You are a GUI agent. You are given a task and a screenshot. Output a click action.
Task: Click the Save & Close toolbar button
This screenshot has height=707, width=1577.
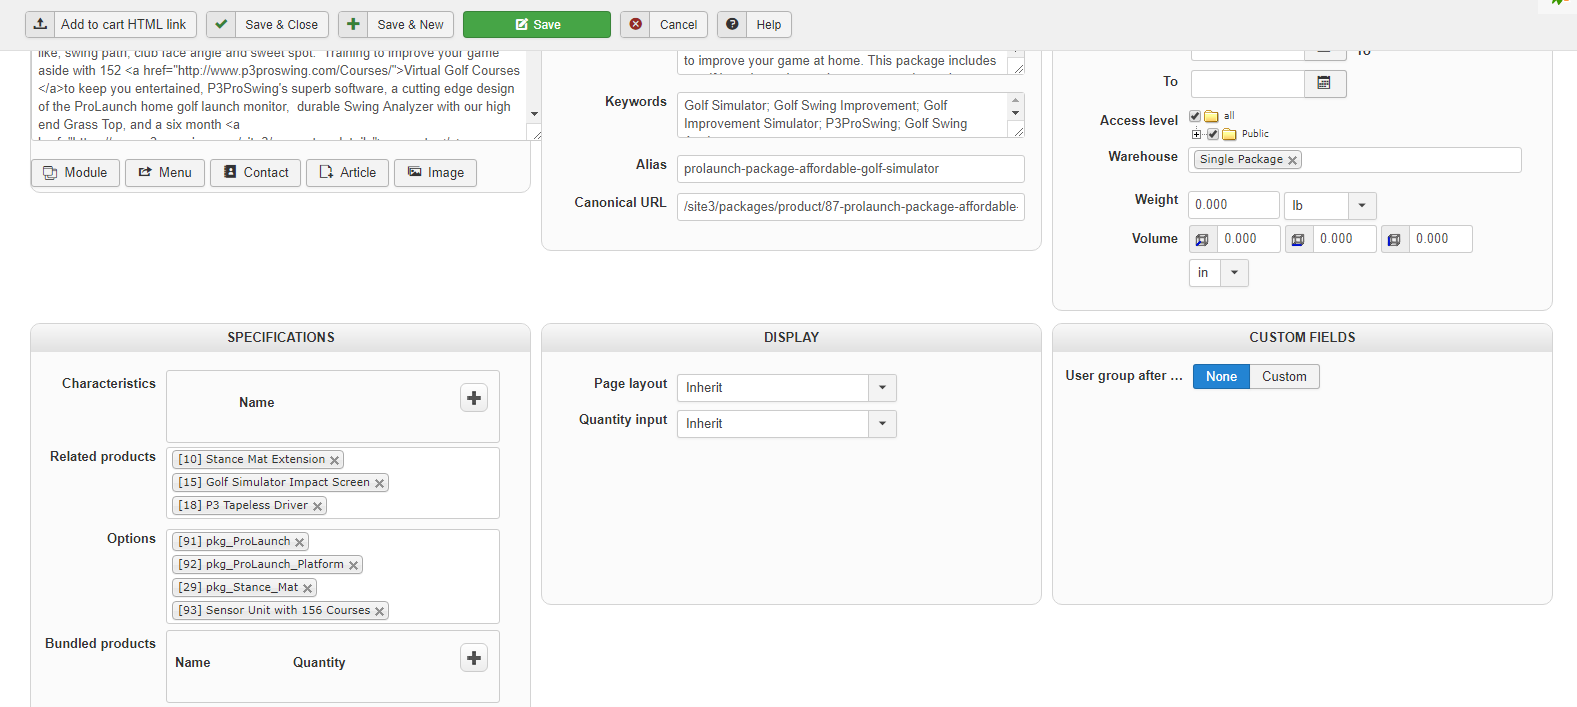point(267,25)
